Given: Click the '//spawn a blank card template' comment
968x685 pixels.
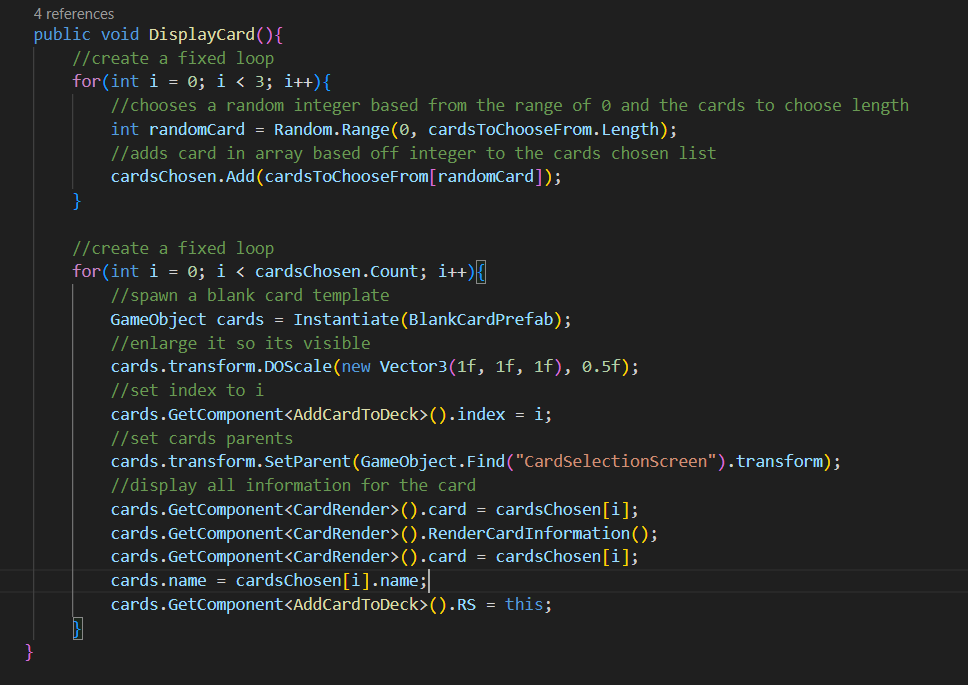Looking at the screenshot, I should point(250,296).
